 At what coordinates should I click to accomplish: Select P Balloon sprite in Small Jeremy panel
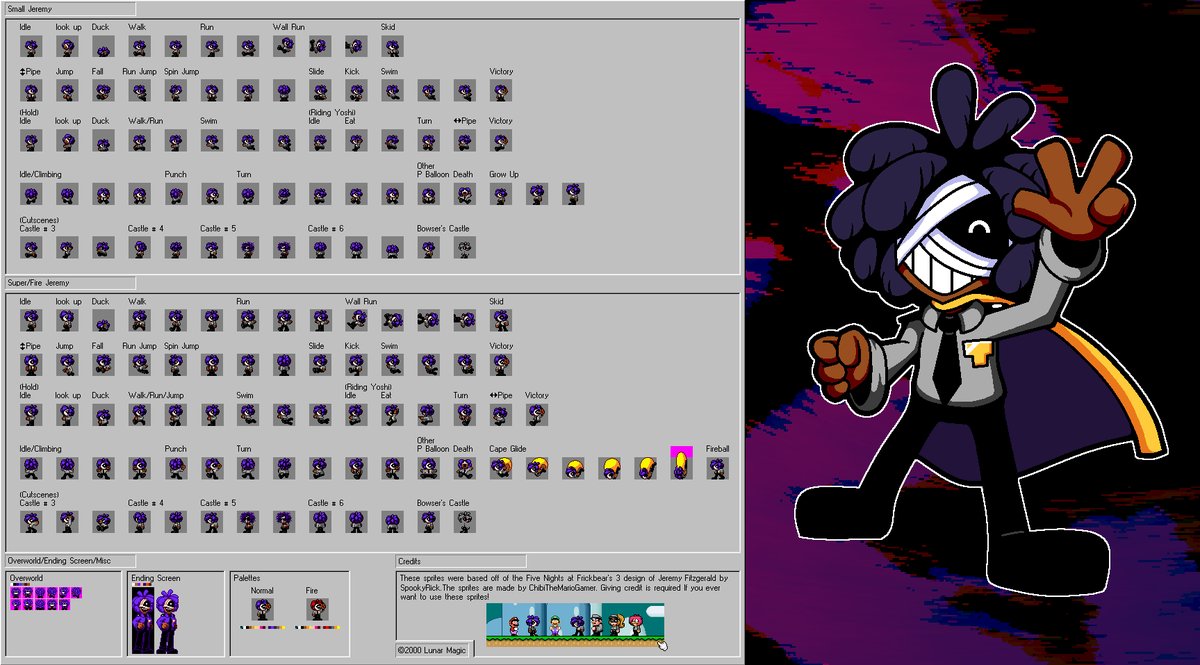[x=428, y=194]
